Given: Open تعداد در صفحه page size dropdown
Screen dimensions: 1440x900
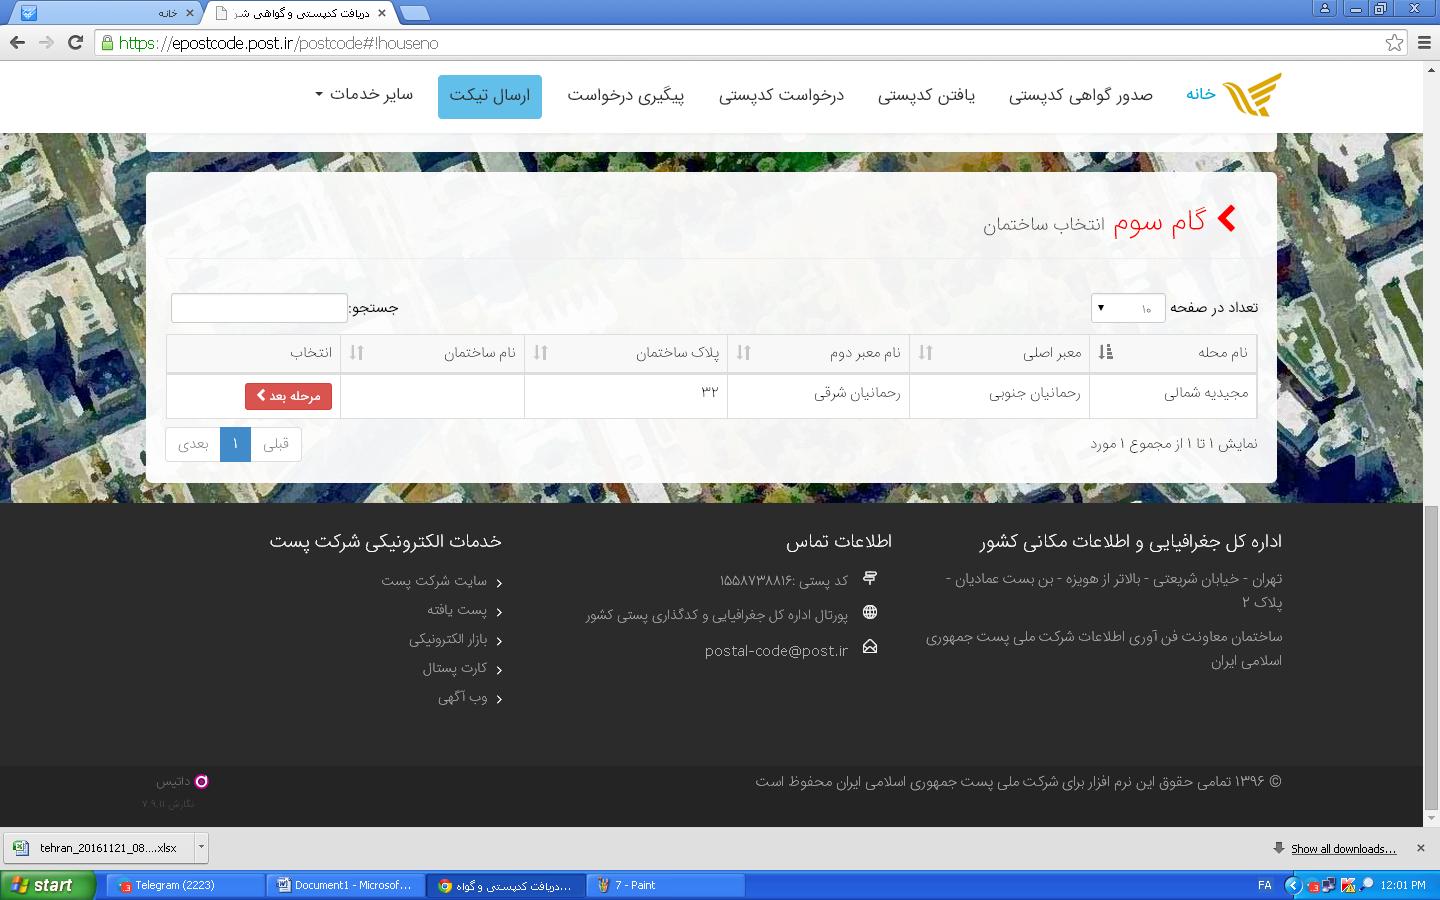Looking at the screenshot, I should tap(1128, 307).
